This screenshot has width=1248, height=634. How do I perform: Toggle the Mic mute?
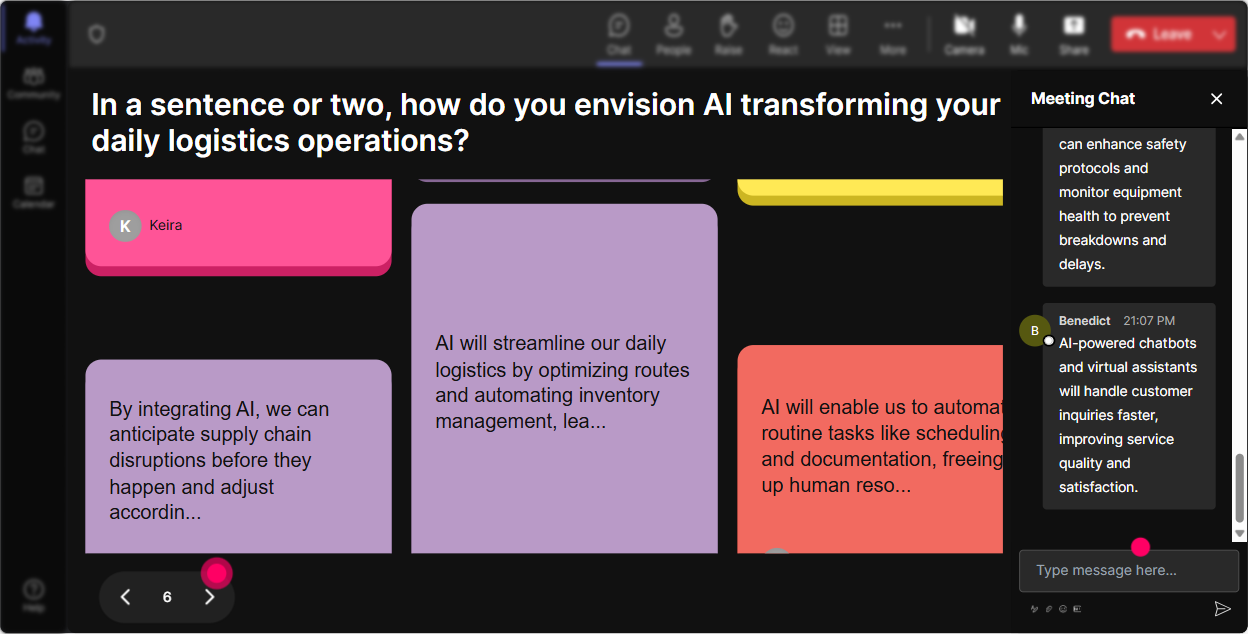[1019, 34]
